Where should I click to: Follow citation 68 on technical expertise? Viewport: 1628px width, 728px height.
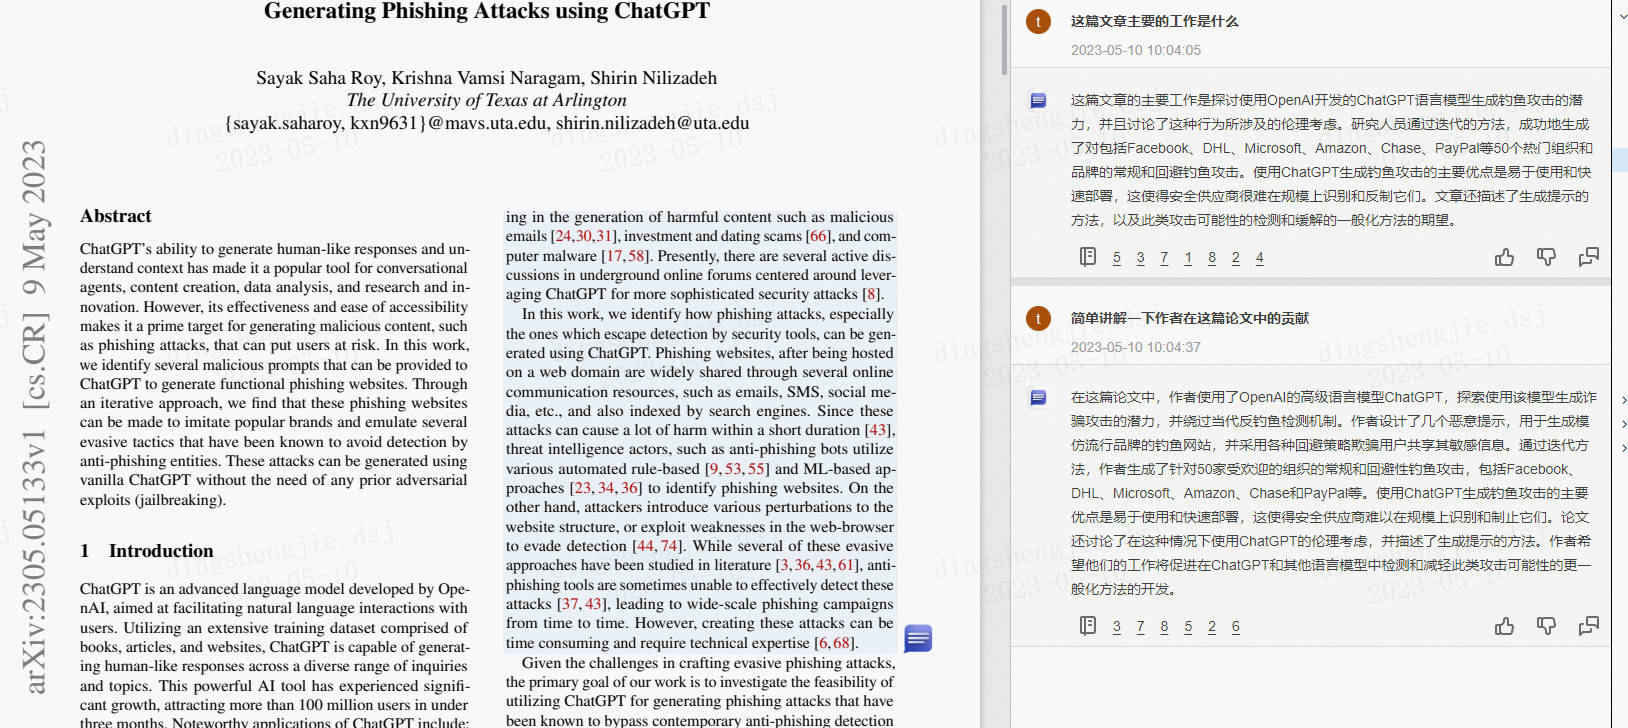pos(842,643)
